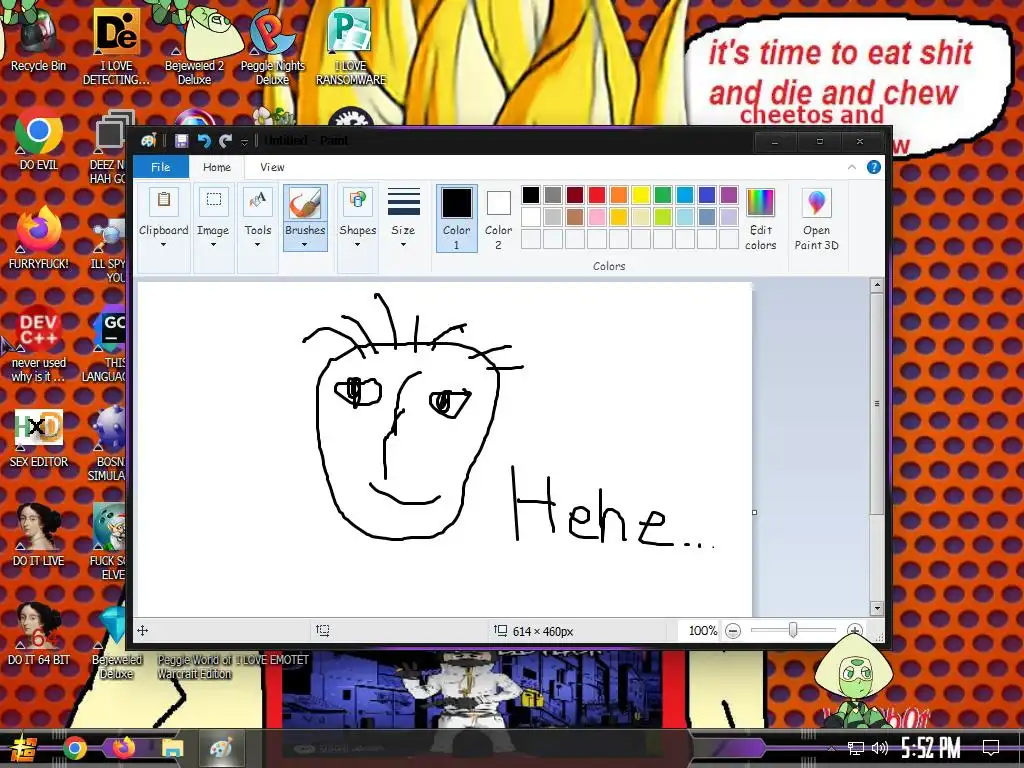Viewport: 1024px width, 768px height.
Task: Select the Brushes tool icon
Action: 305,202
